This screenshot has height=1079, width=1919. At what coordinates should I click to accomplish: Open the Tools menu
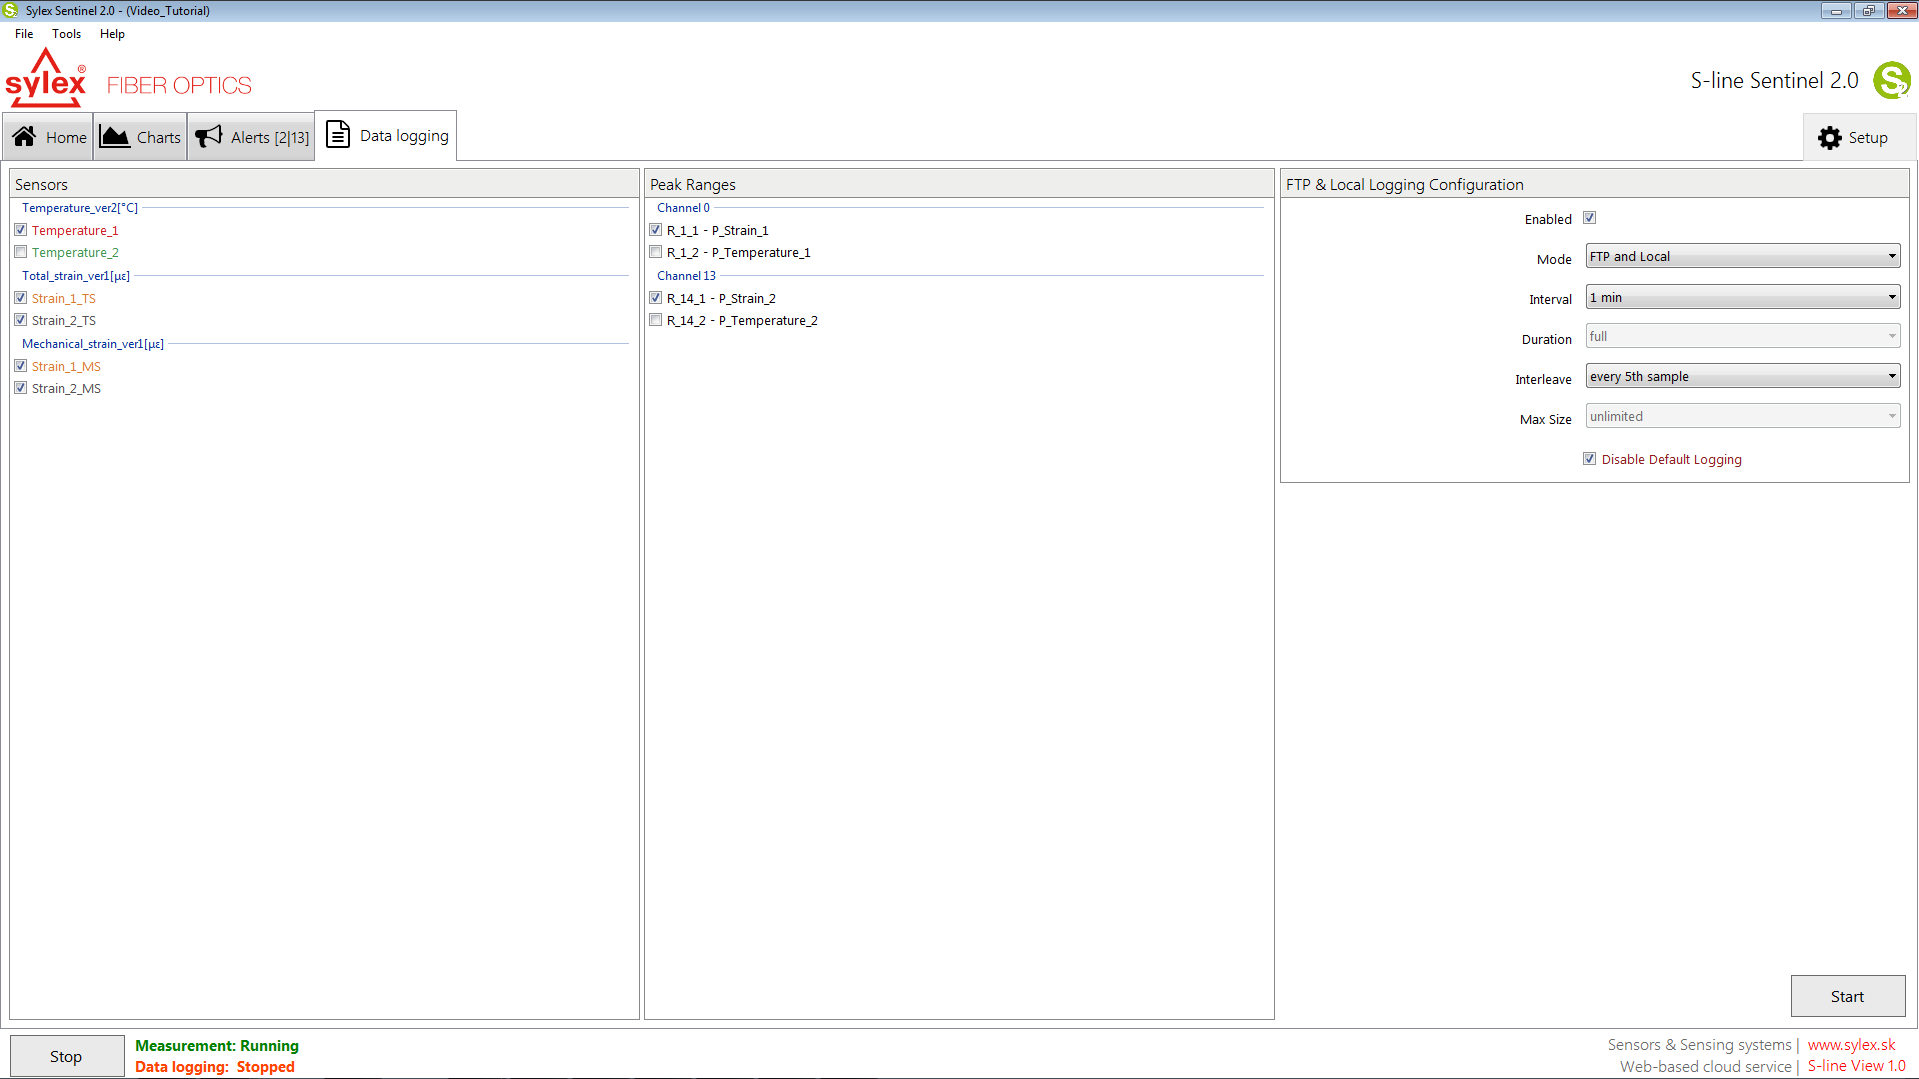point(66,34)
